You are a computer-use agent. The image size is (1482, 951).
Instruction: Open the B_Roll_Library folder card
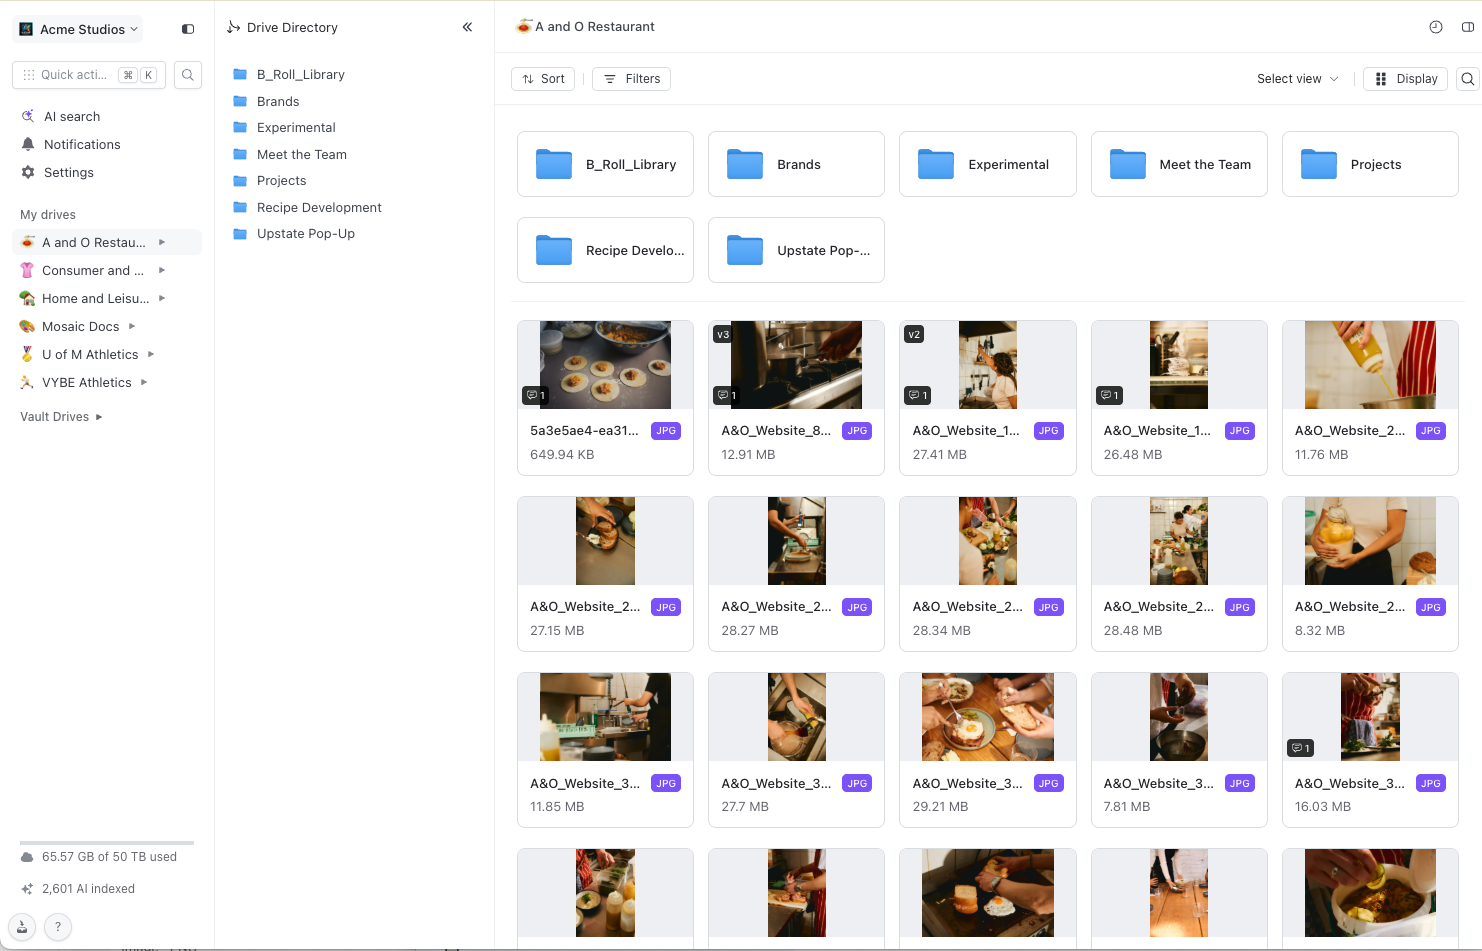coord(605,164)
